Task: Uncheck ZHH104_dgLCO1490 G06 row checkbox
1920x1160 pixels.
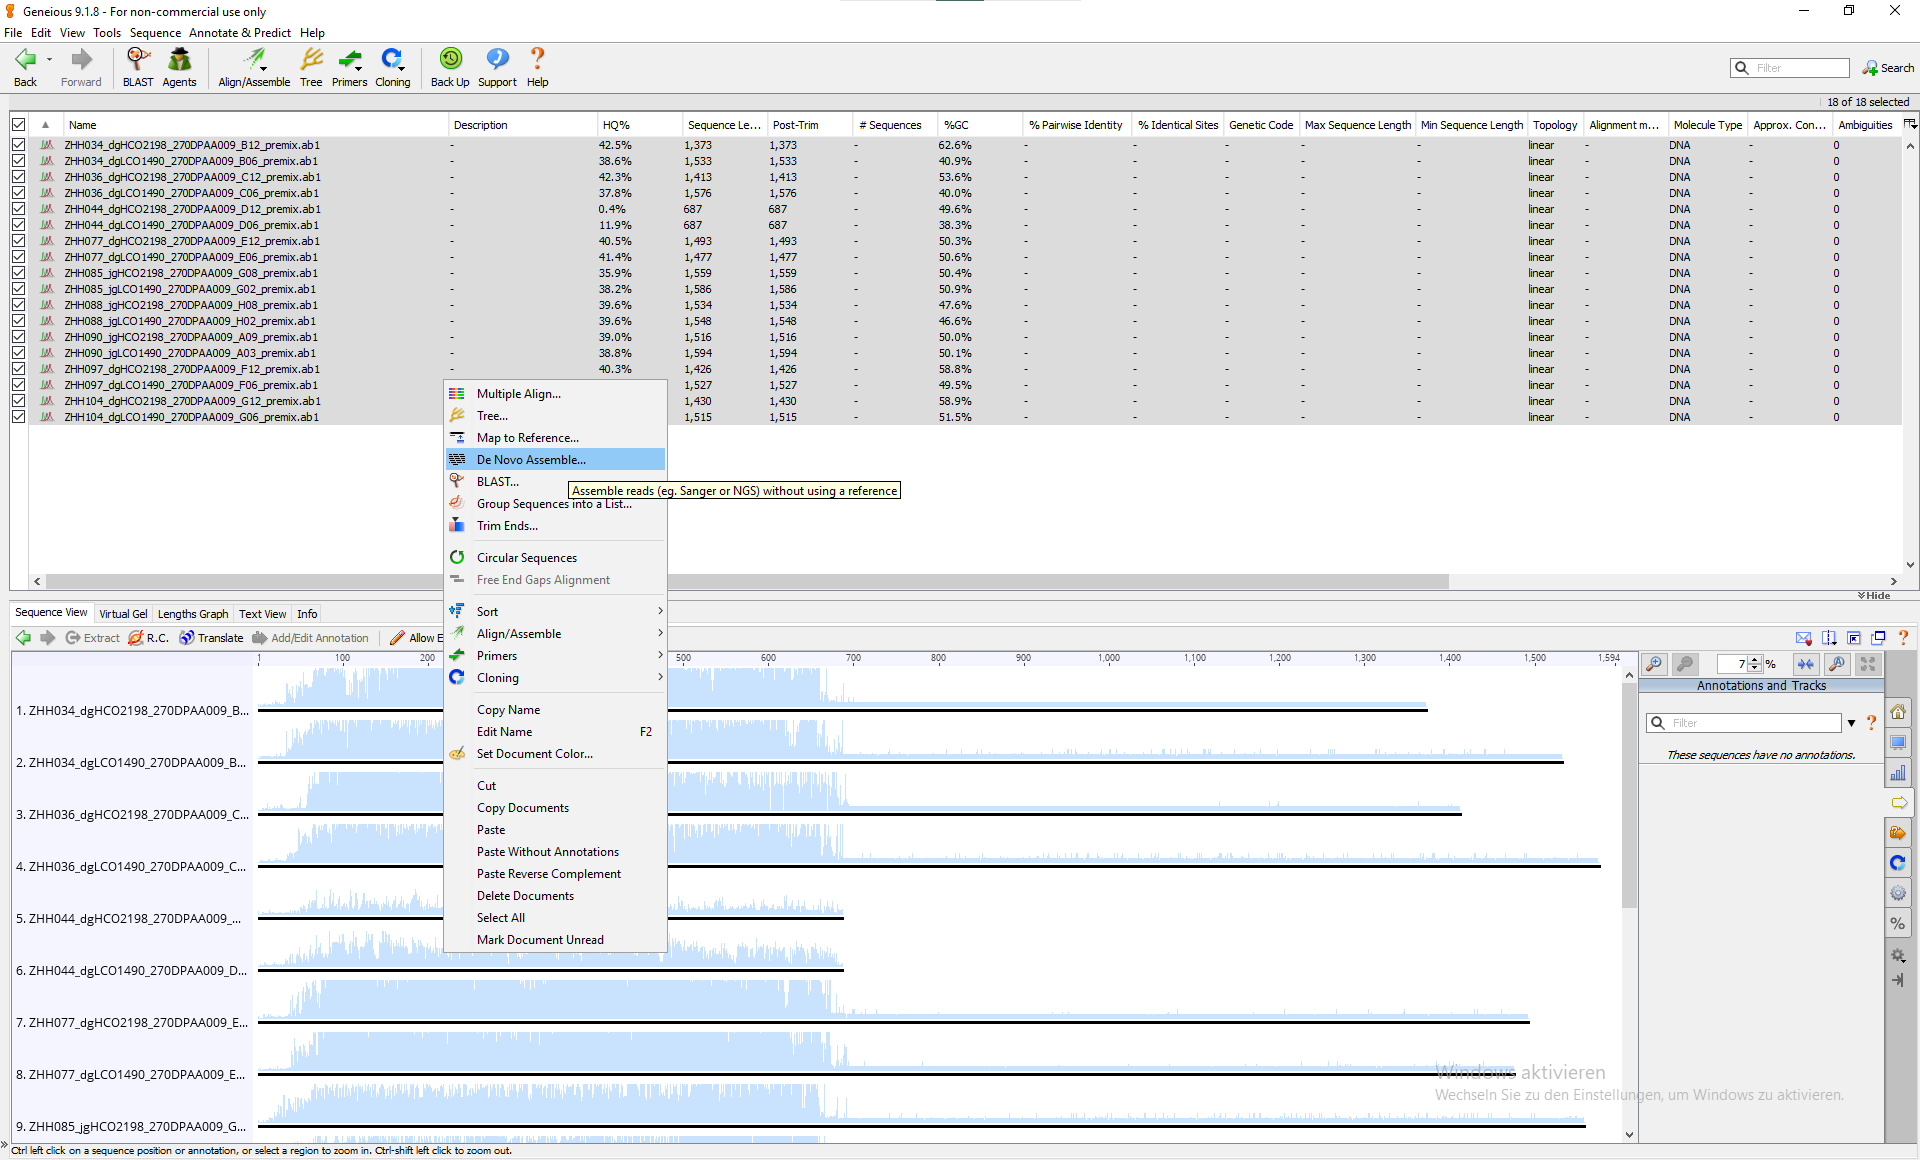Action: point(18,417)
